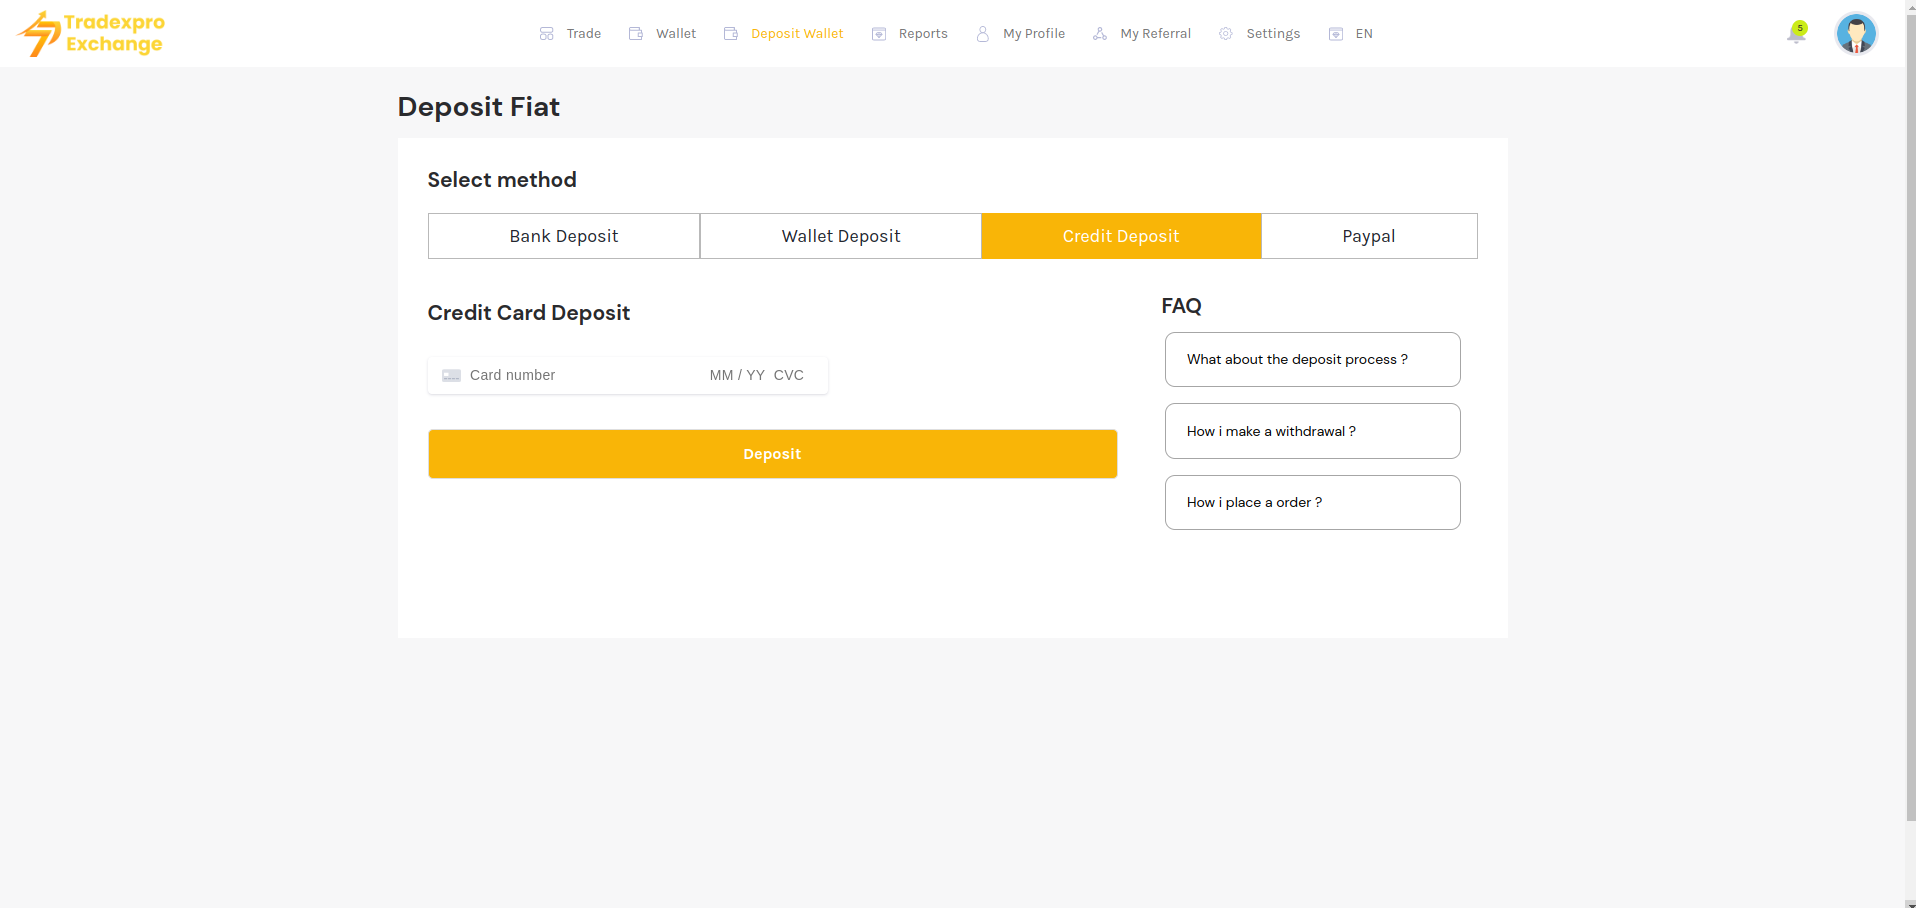Click the My Referral network icon
This screenshot has width=1916, height=908.
pos(1100,34)
